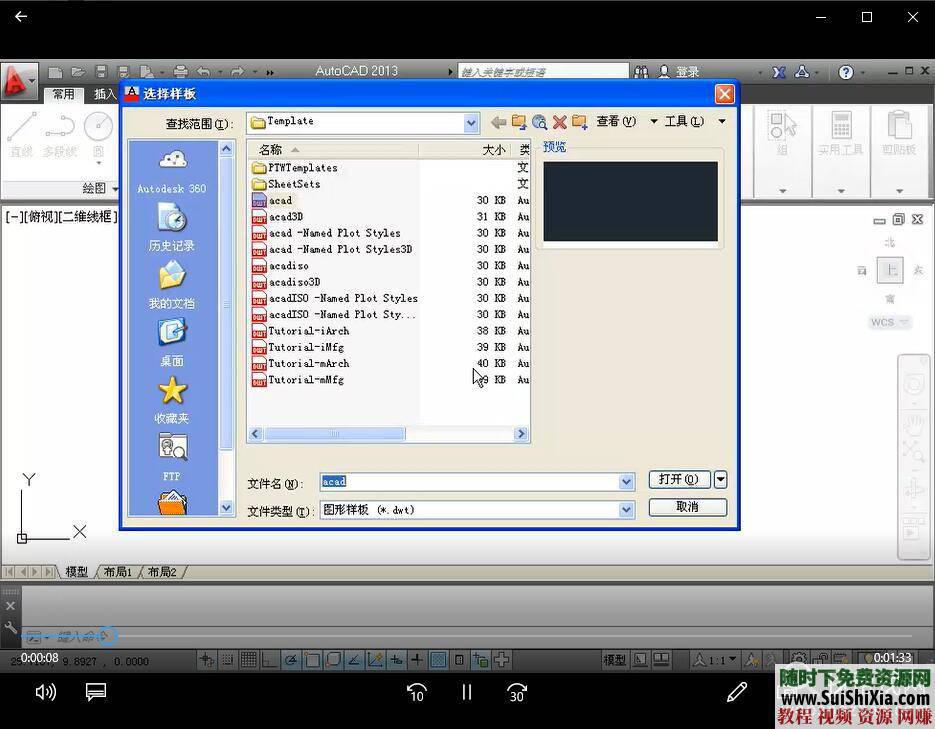Create a new folder in the dialog
The width and height of the screenshot is (935, 729).
point(578,121)
